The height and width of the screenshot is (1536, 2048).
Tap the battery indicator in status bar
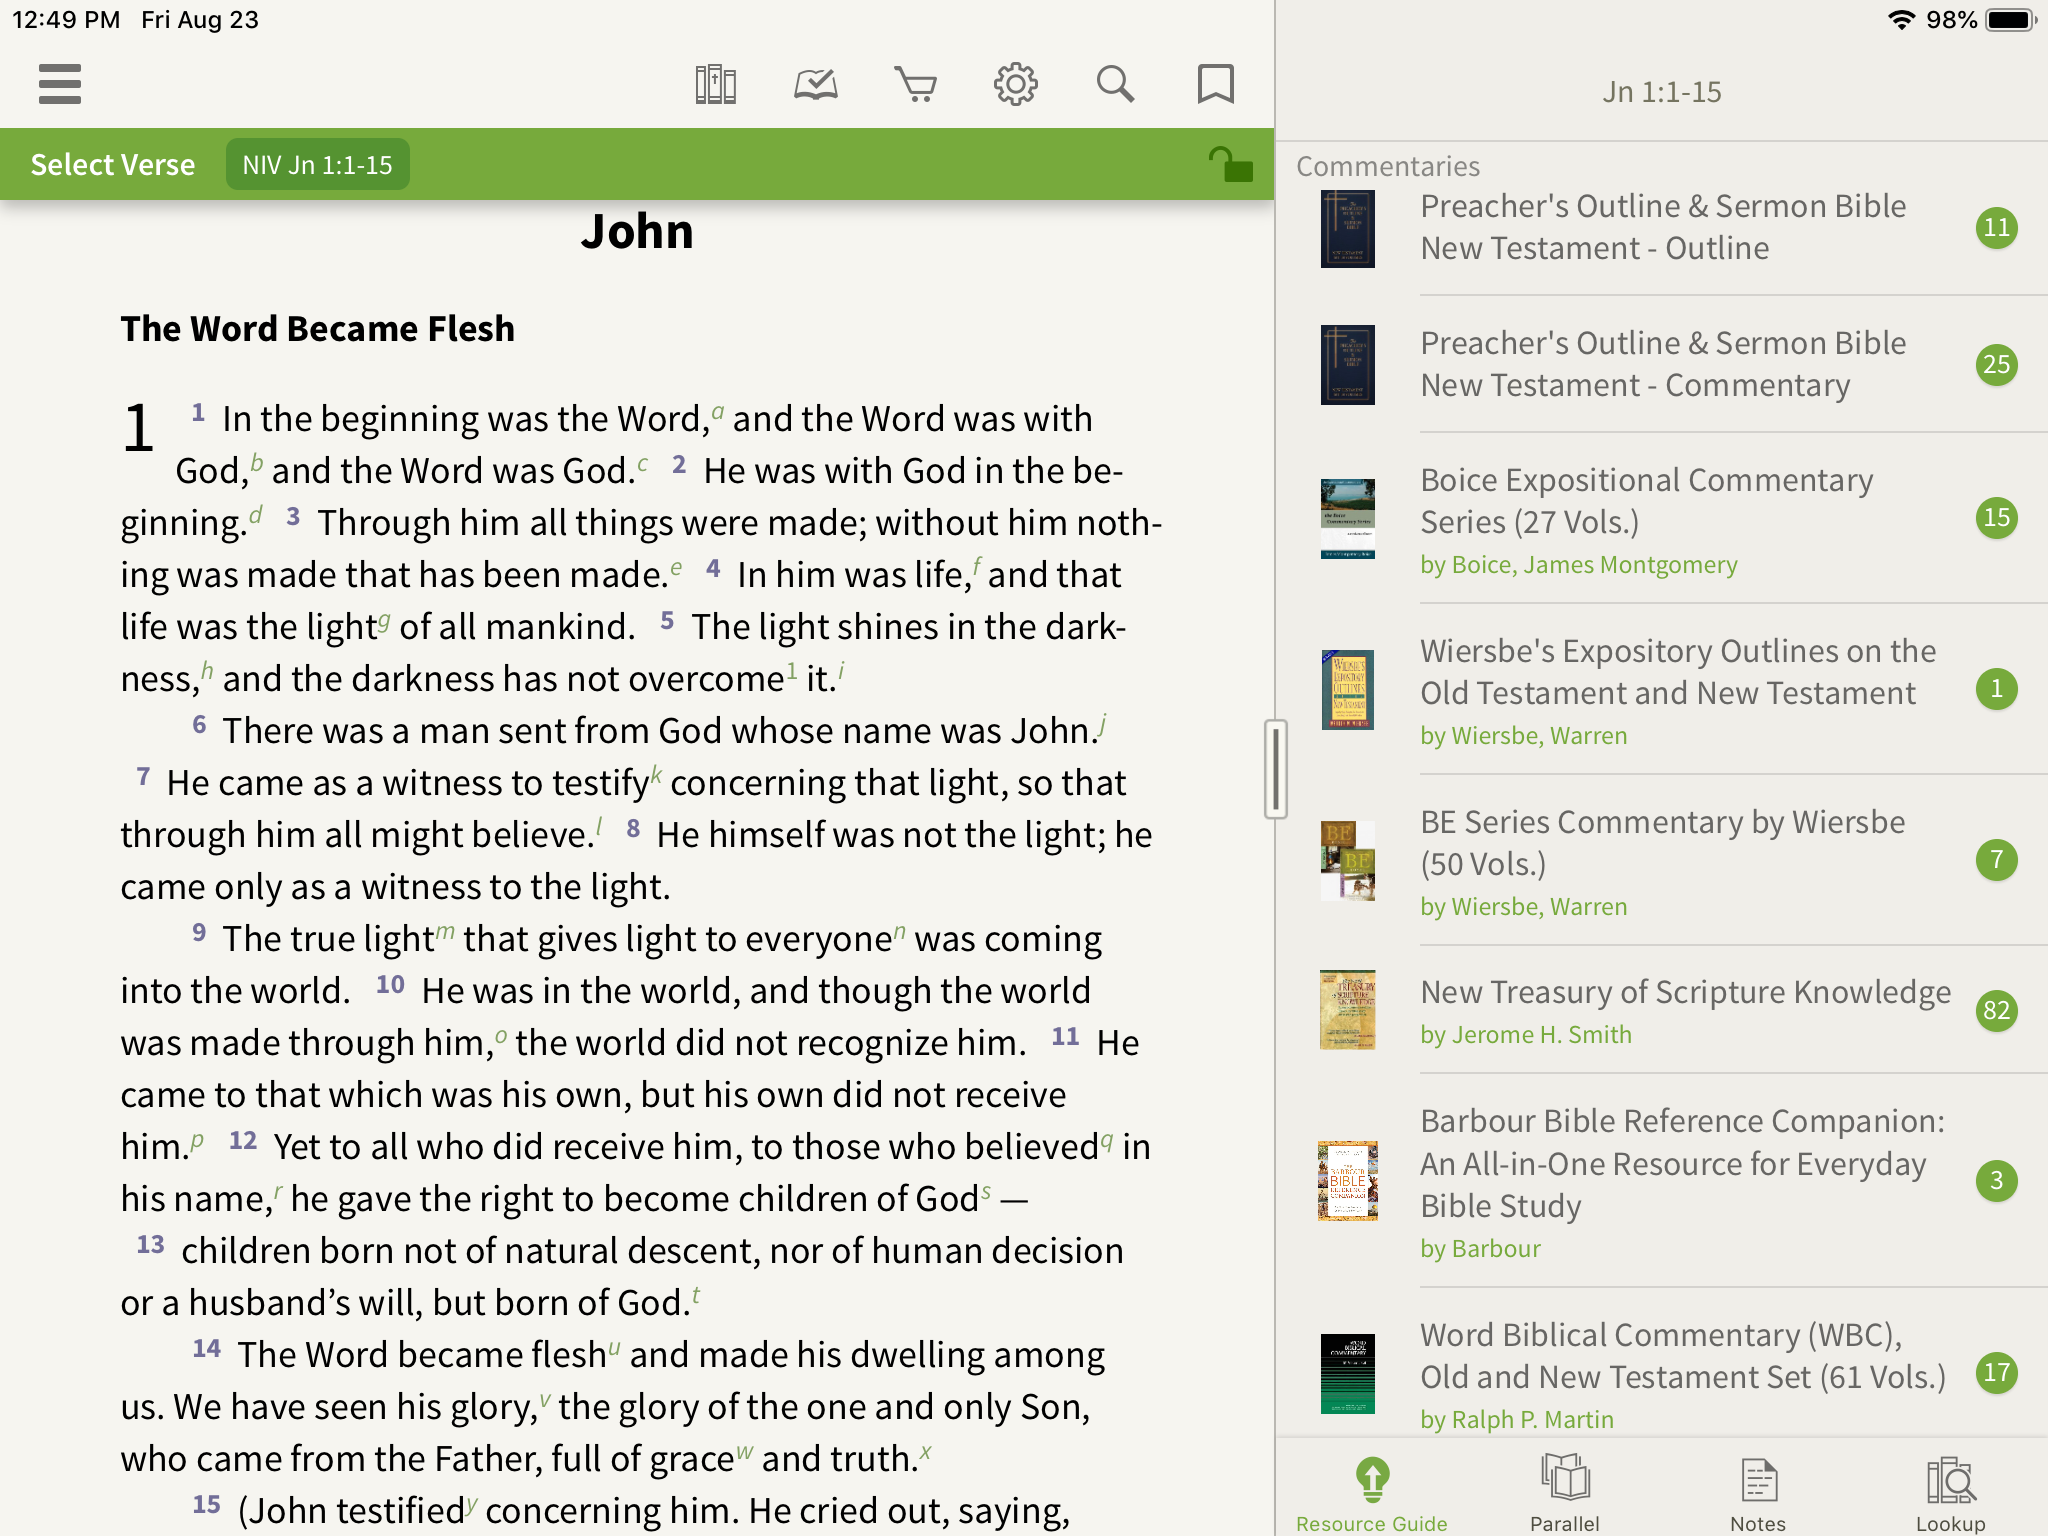coord(2011,20)
